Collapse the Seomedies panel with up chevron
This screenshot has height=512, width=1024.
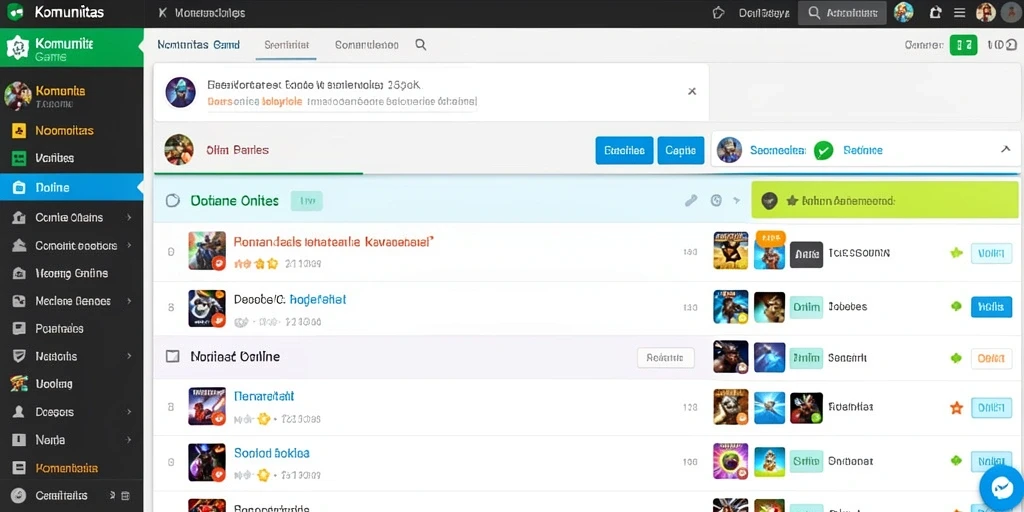tap(1006, 150)
